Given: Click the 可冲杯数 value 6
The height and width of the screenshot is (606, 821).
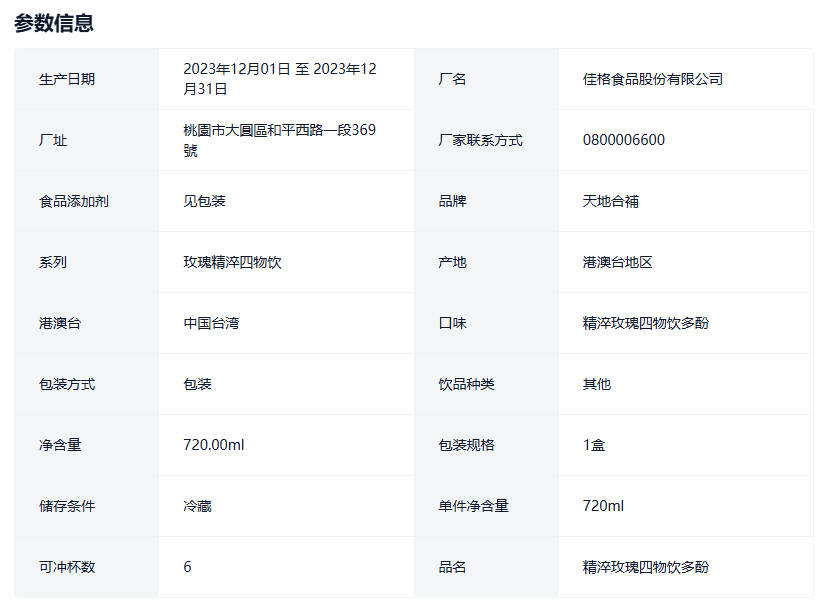Looking at the screenshot, I should coord(187,567).
